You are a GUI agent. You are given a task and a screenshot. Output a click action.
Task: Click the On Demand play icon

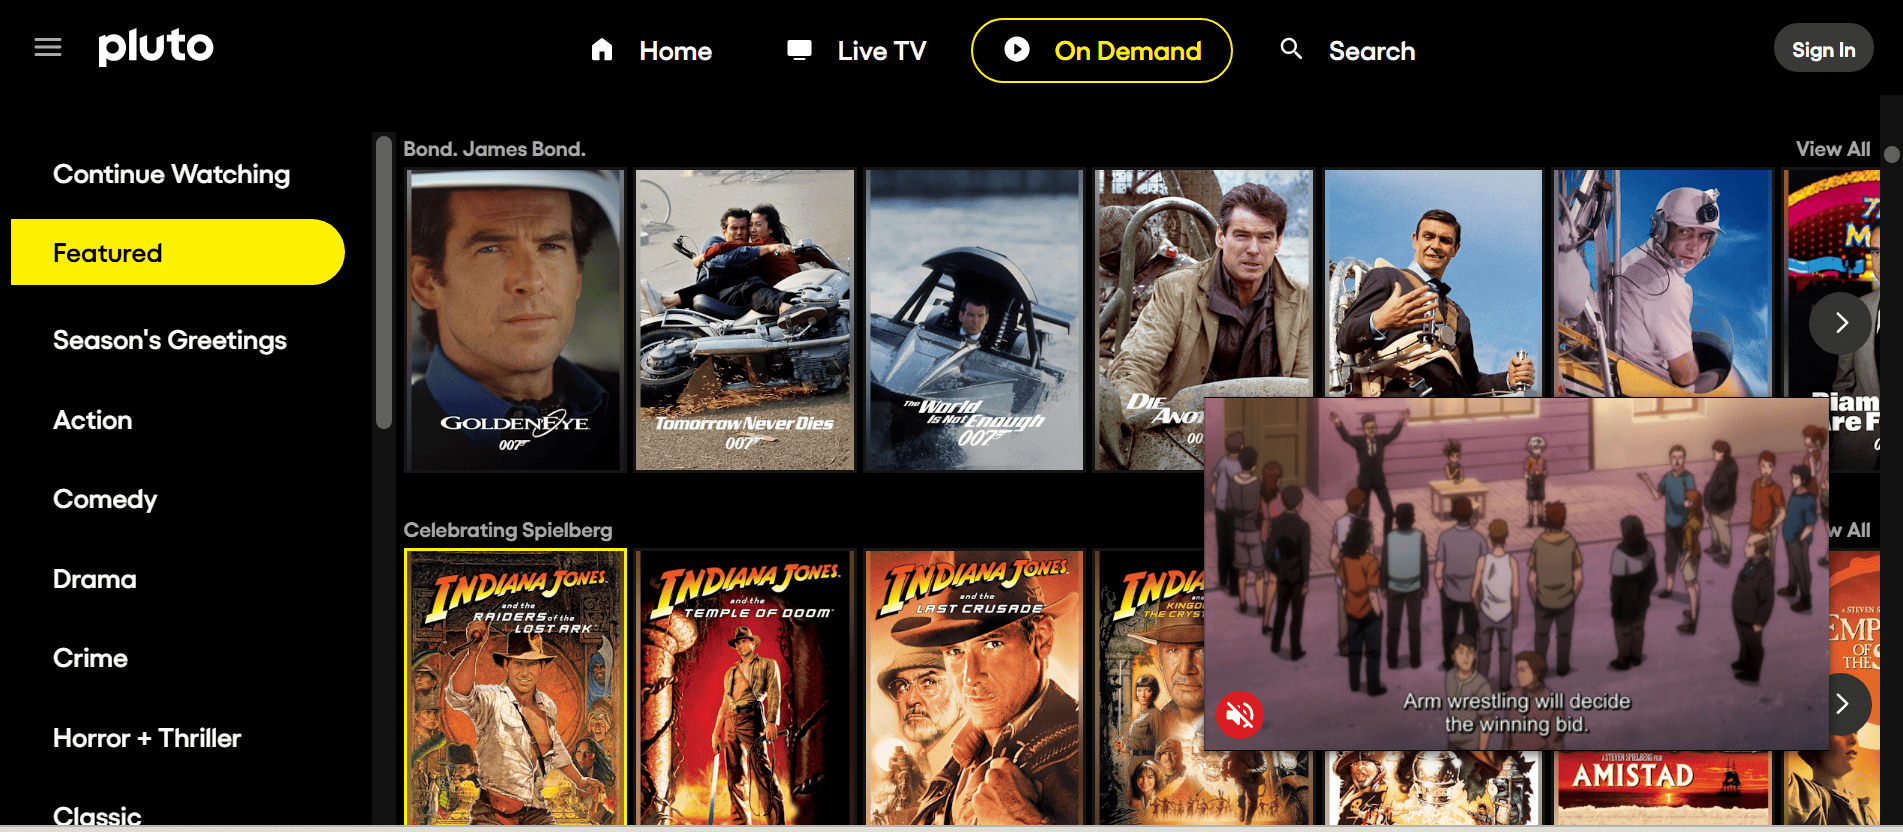tap(1017, 50)
